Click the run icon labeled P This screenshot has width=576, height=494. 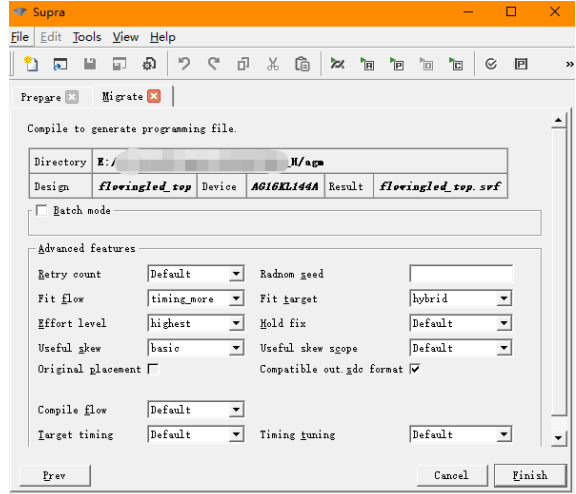[396, 64]
